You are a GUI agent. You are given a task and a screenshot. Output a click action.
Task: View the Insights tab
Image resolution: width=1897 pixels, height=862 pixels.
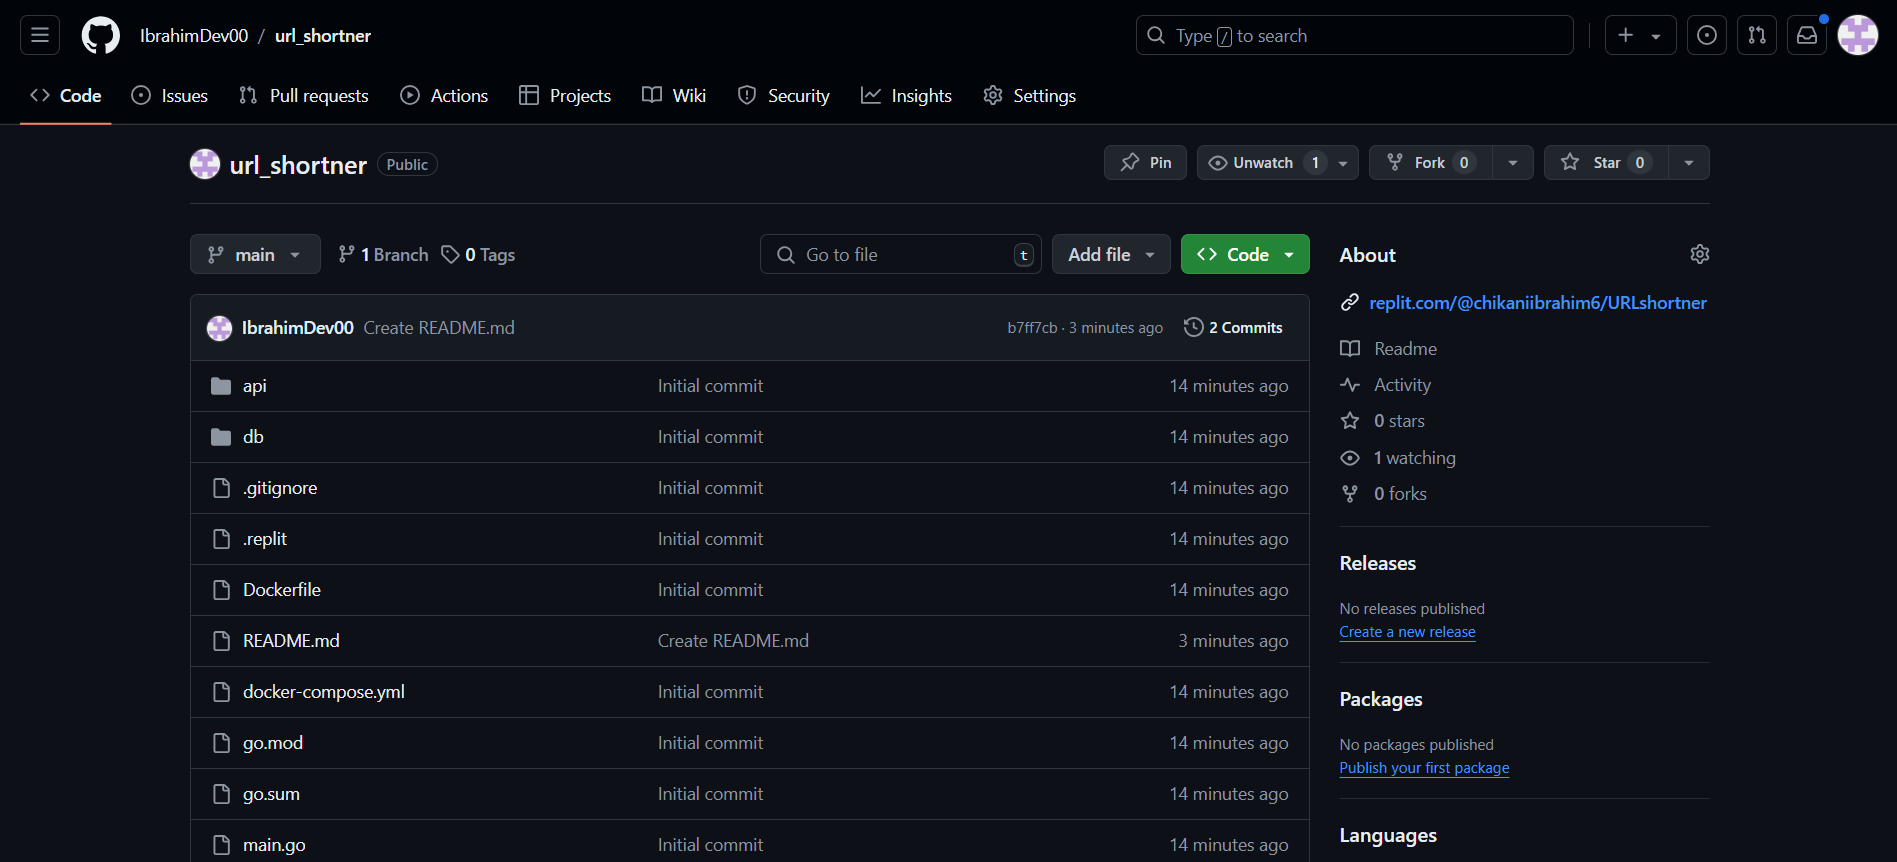[x=906, y=96]
